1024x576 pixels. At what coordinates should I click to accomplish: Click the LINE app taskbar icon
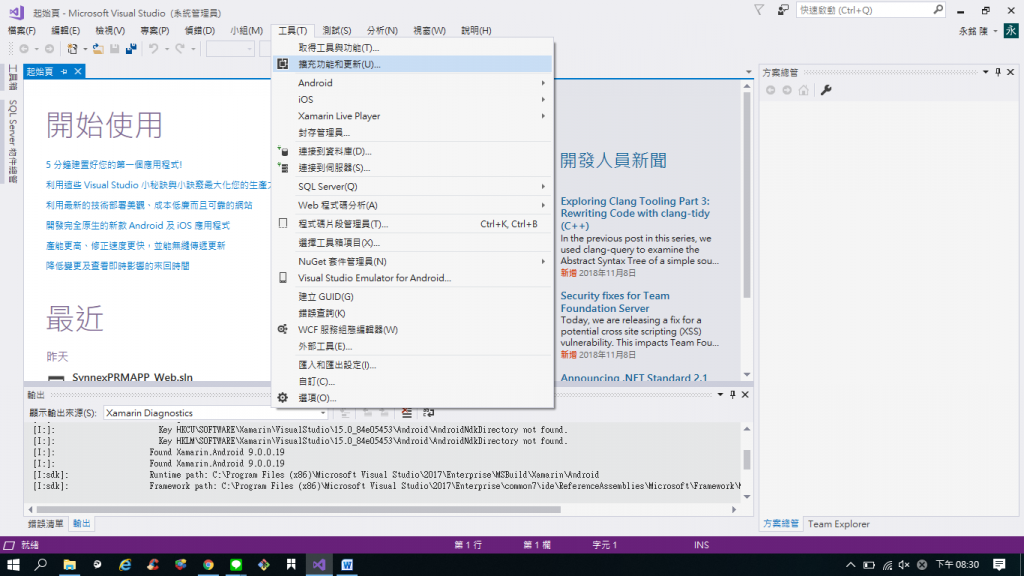coord(236,564)
